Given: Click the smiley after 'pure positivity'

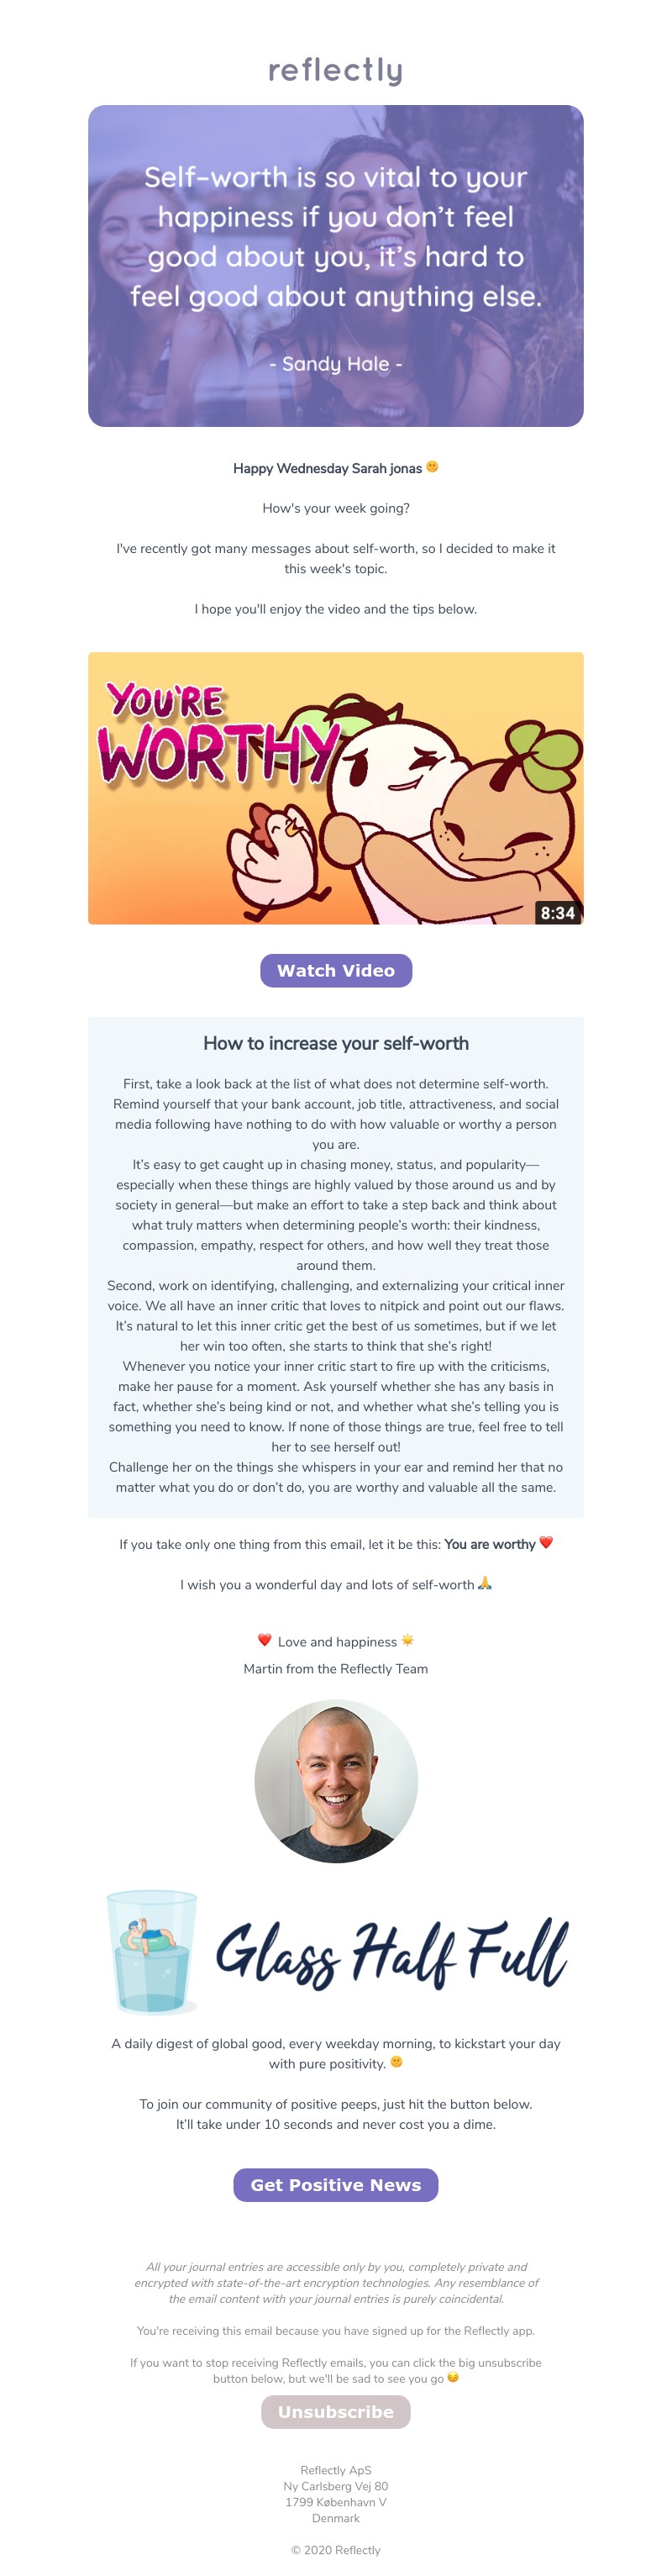Looking at the screenshot, I should (397, 2062).
